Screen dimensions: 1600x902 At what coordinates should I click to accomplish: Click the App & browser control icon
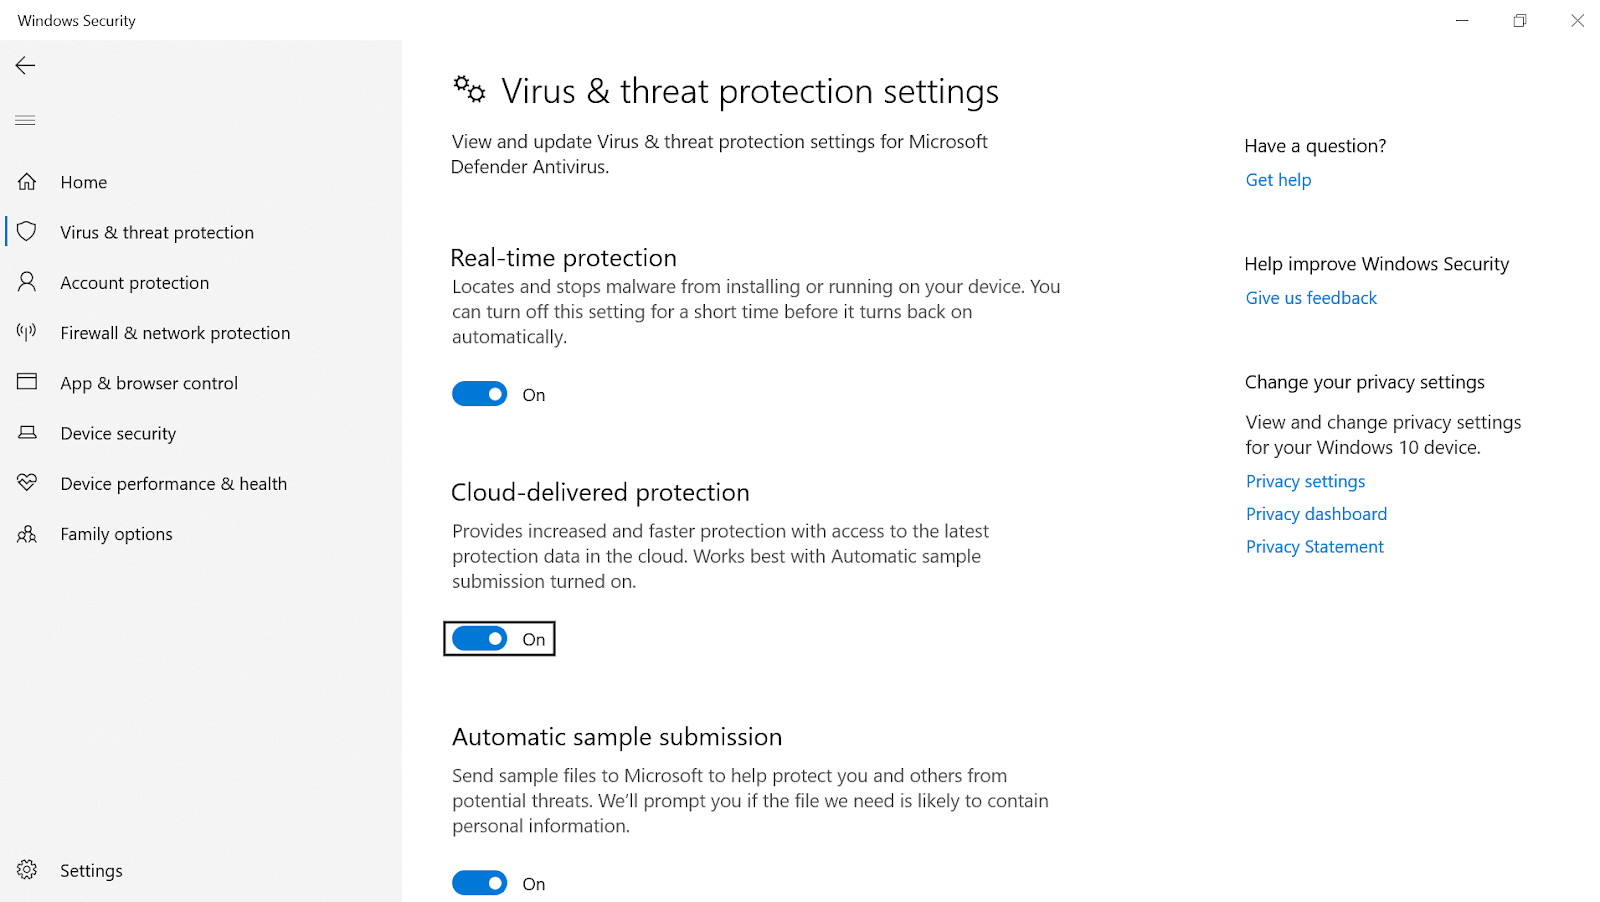25,382
